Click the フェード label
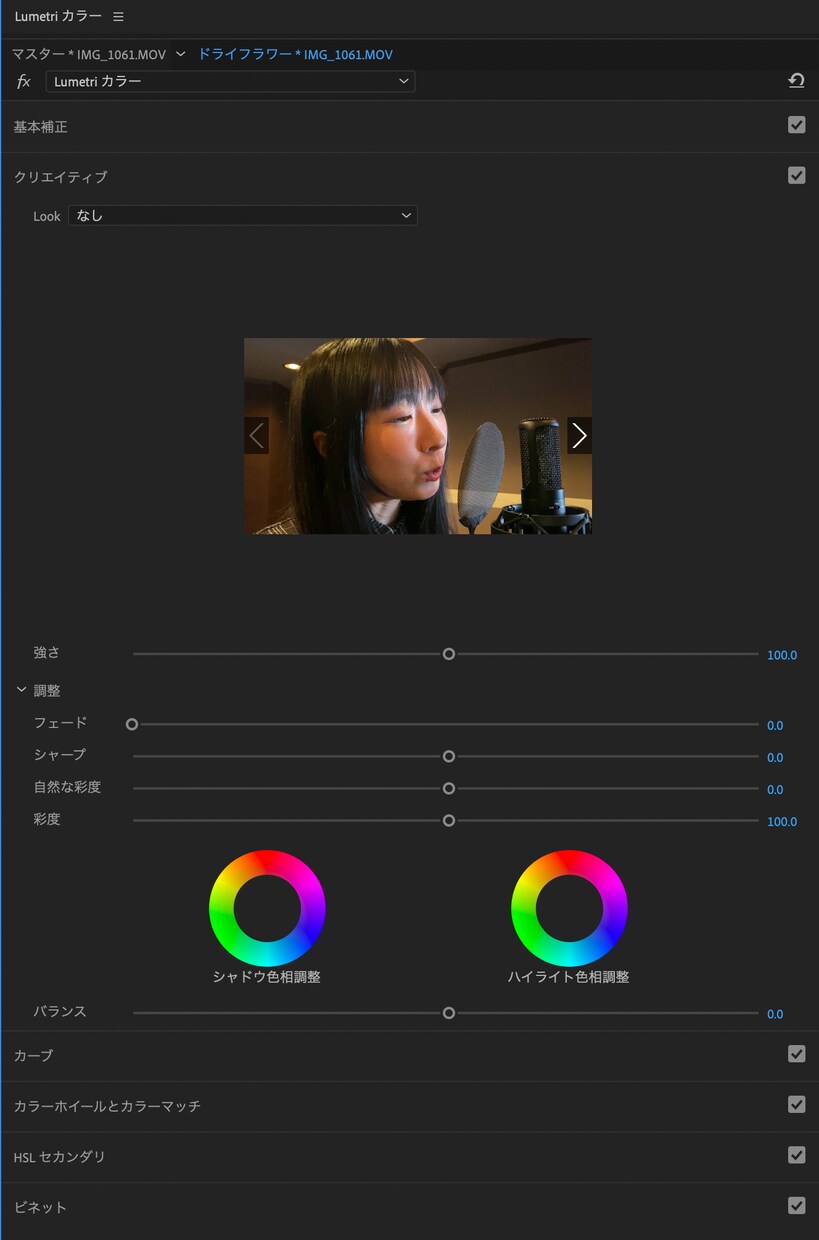 coord(61,722)
